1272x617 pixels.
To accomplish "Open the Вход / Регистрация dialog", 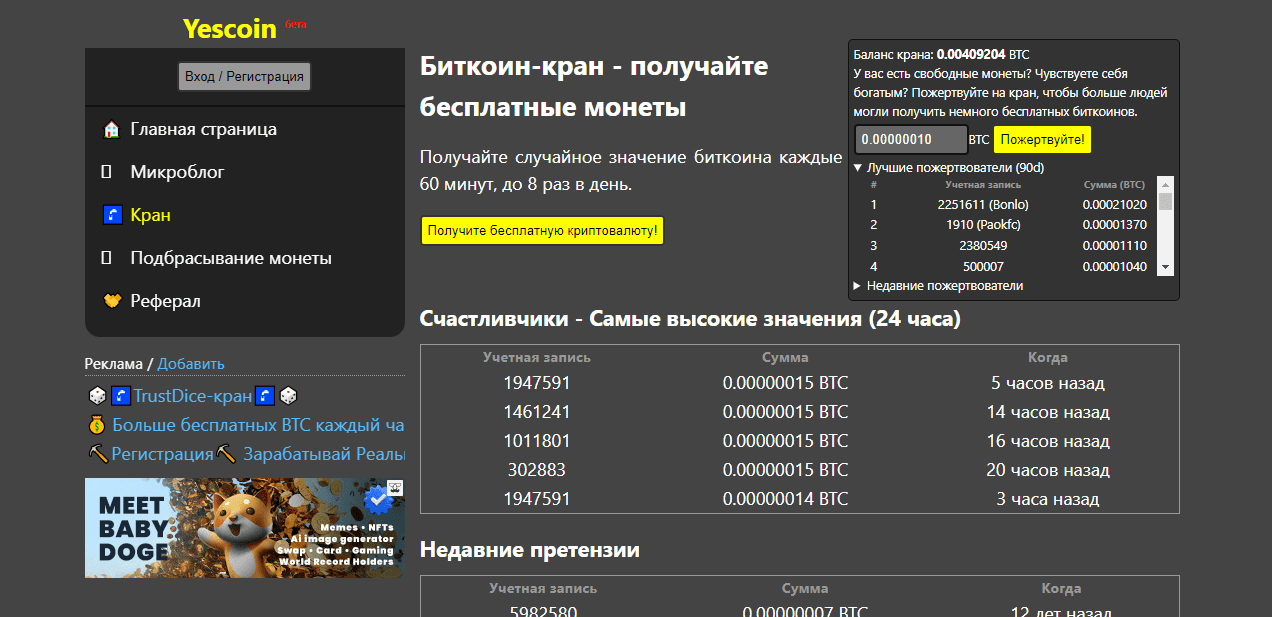I will [244, 76].
